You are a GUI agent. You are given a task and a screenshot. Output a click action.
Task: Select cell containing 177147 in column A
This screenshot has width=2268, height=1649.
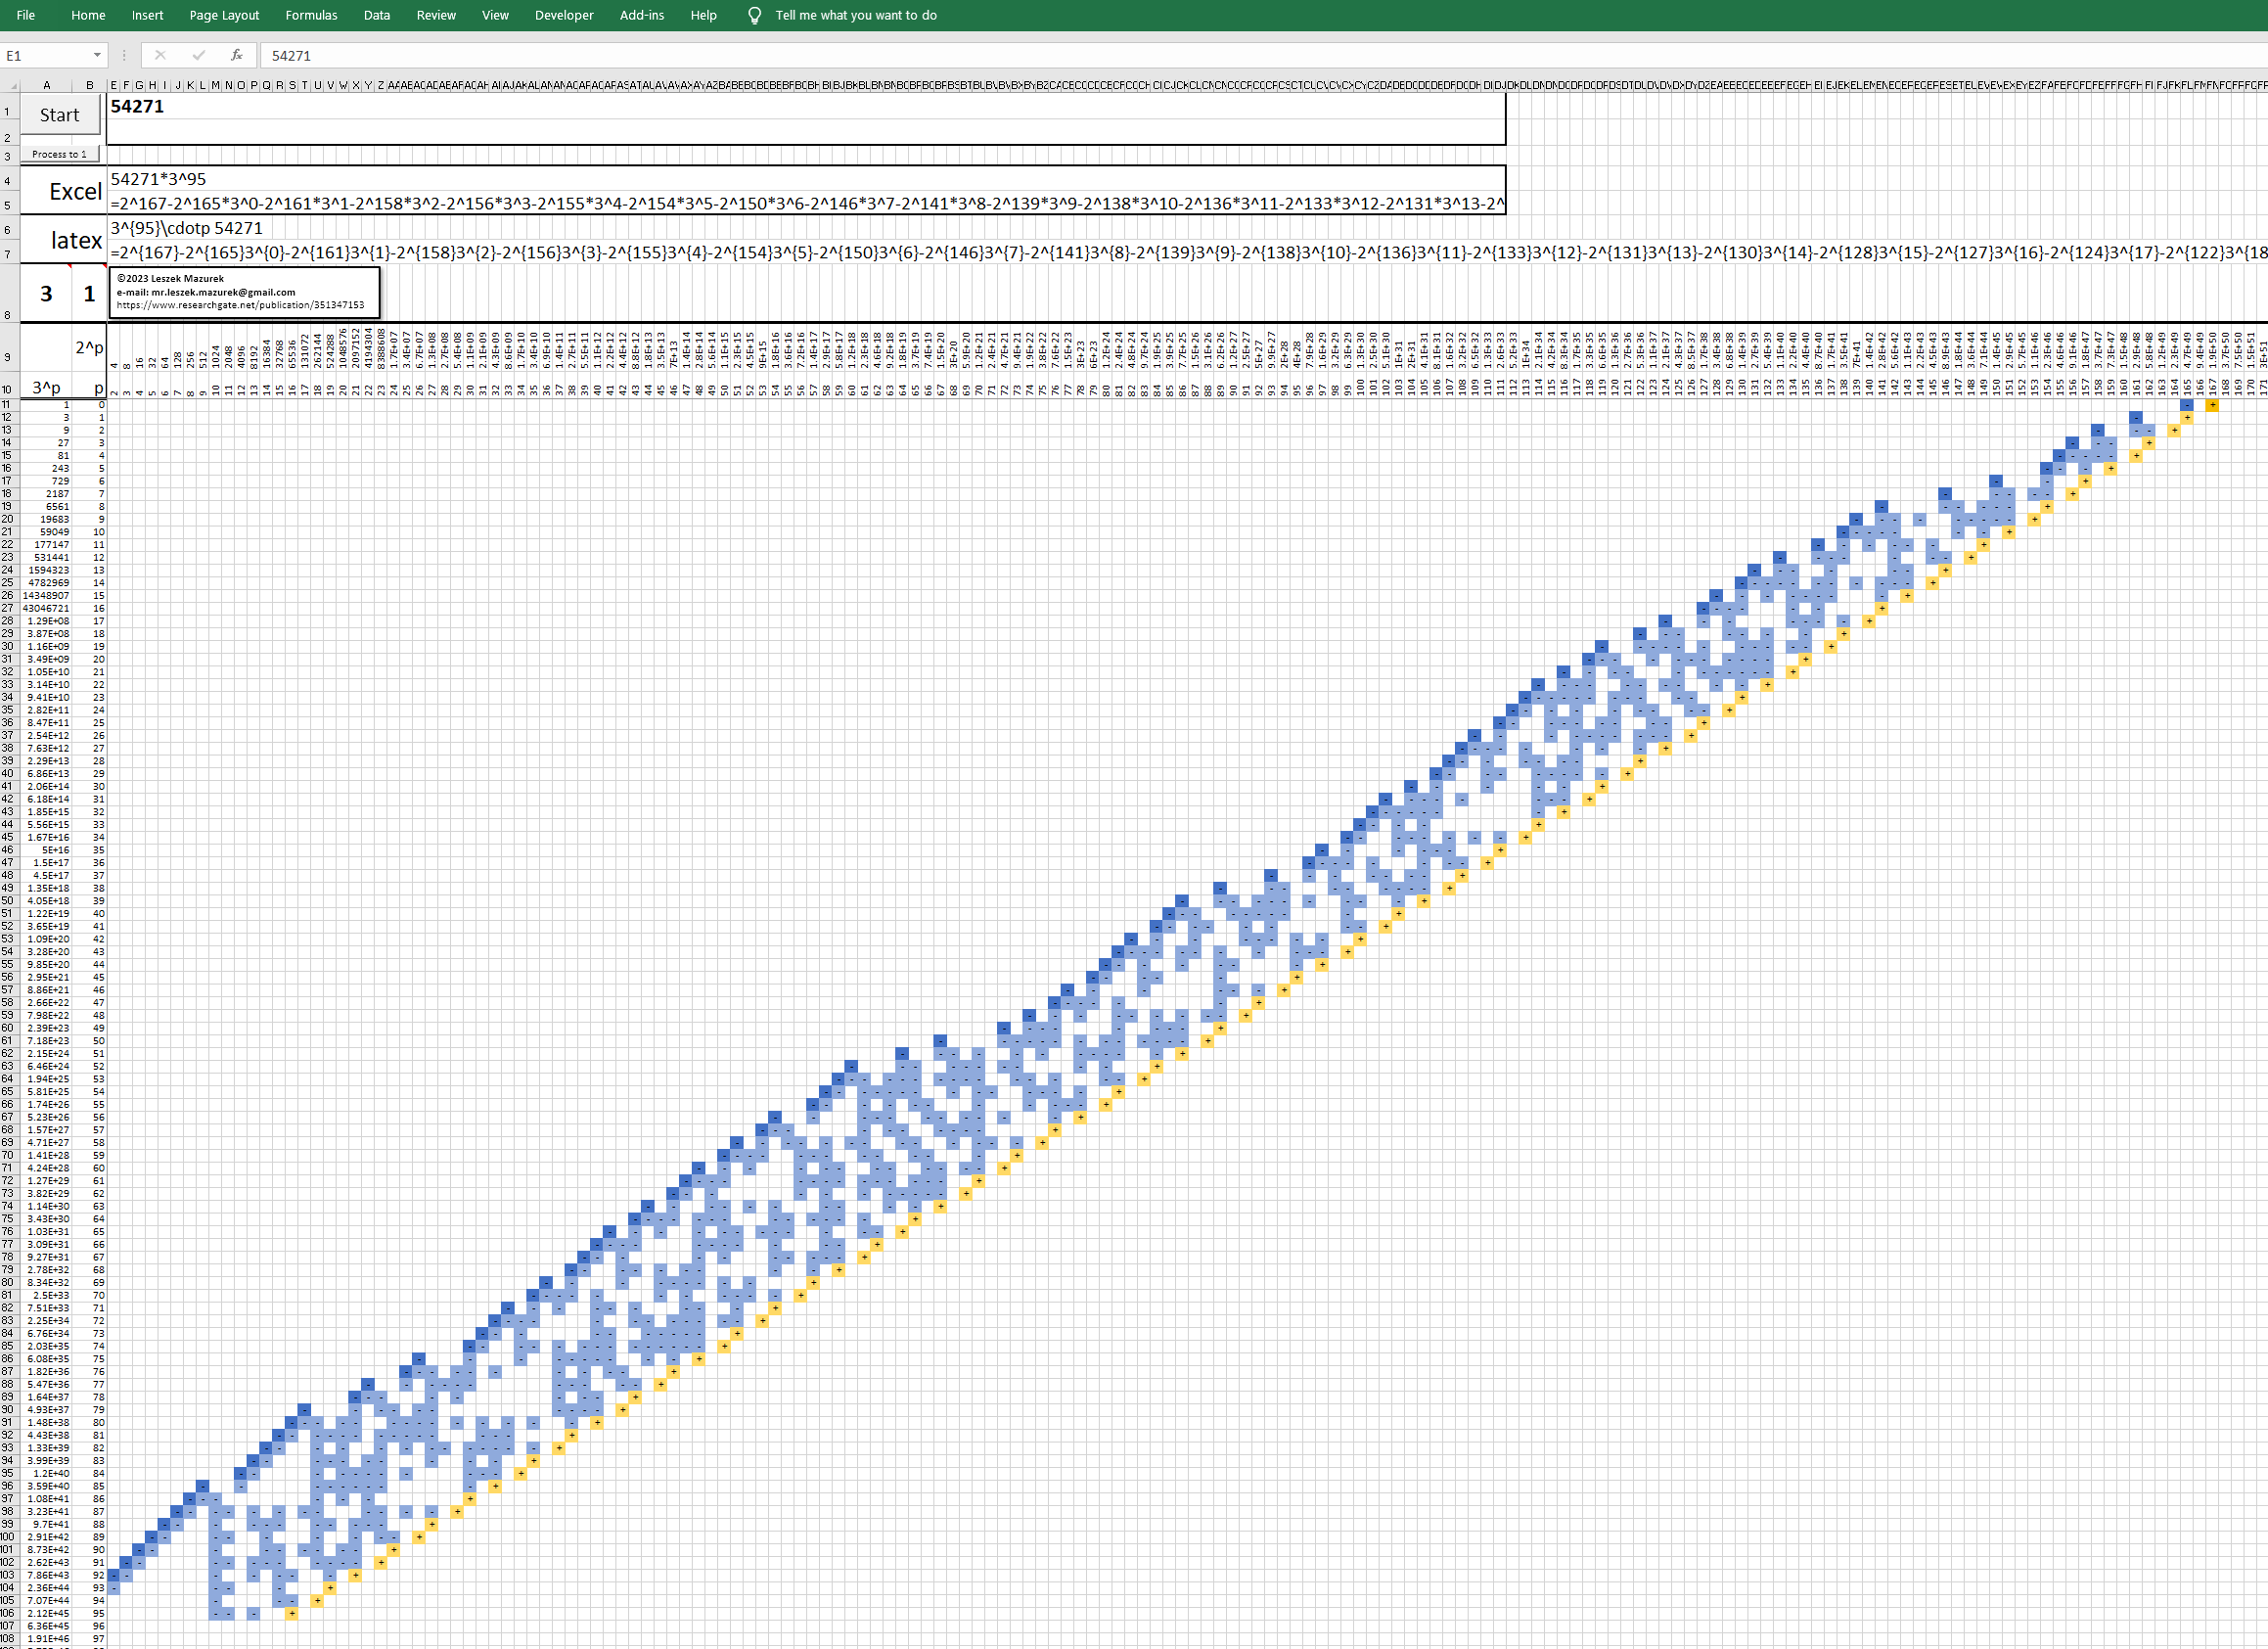[x=46, y=545]
